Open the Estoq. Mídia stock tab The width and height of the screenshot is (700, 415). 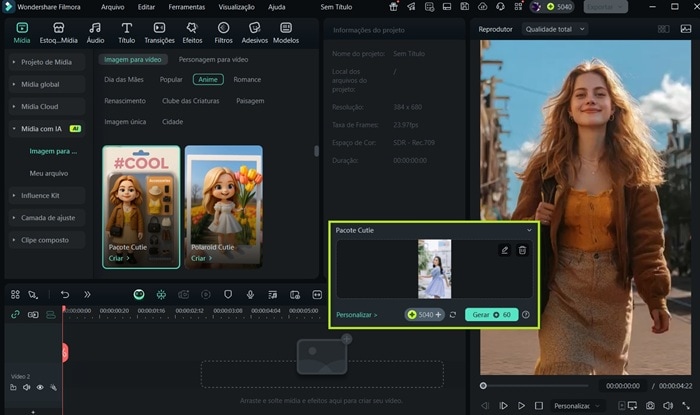click(58, 33)
